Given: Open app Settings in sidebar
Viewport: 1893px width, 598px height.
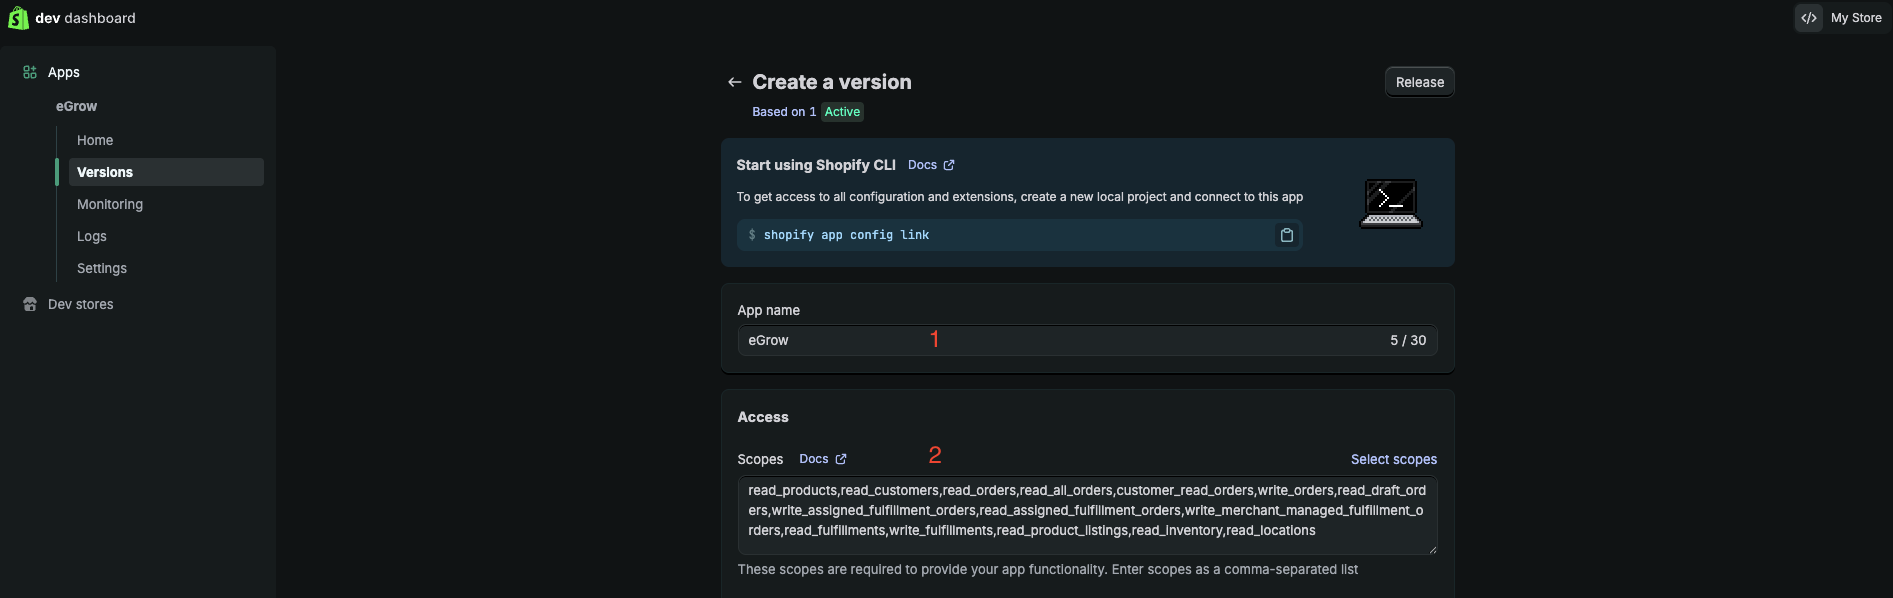Looking at the screenshot, I should 102,268.
